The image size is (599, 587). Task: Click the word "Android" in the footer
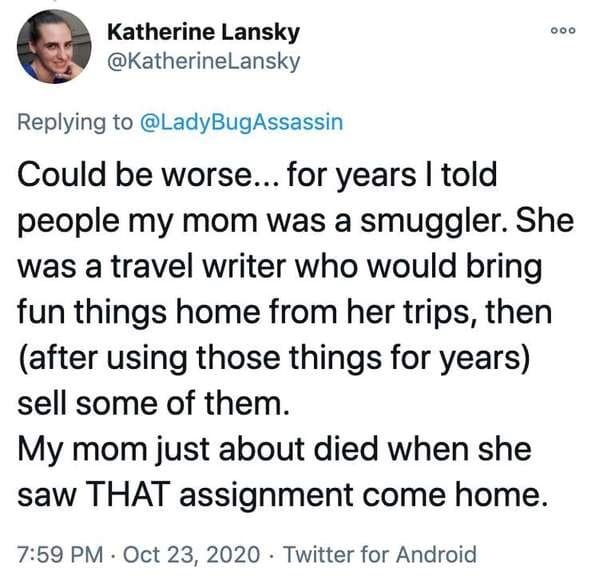(436, 555)
